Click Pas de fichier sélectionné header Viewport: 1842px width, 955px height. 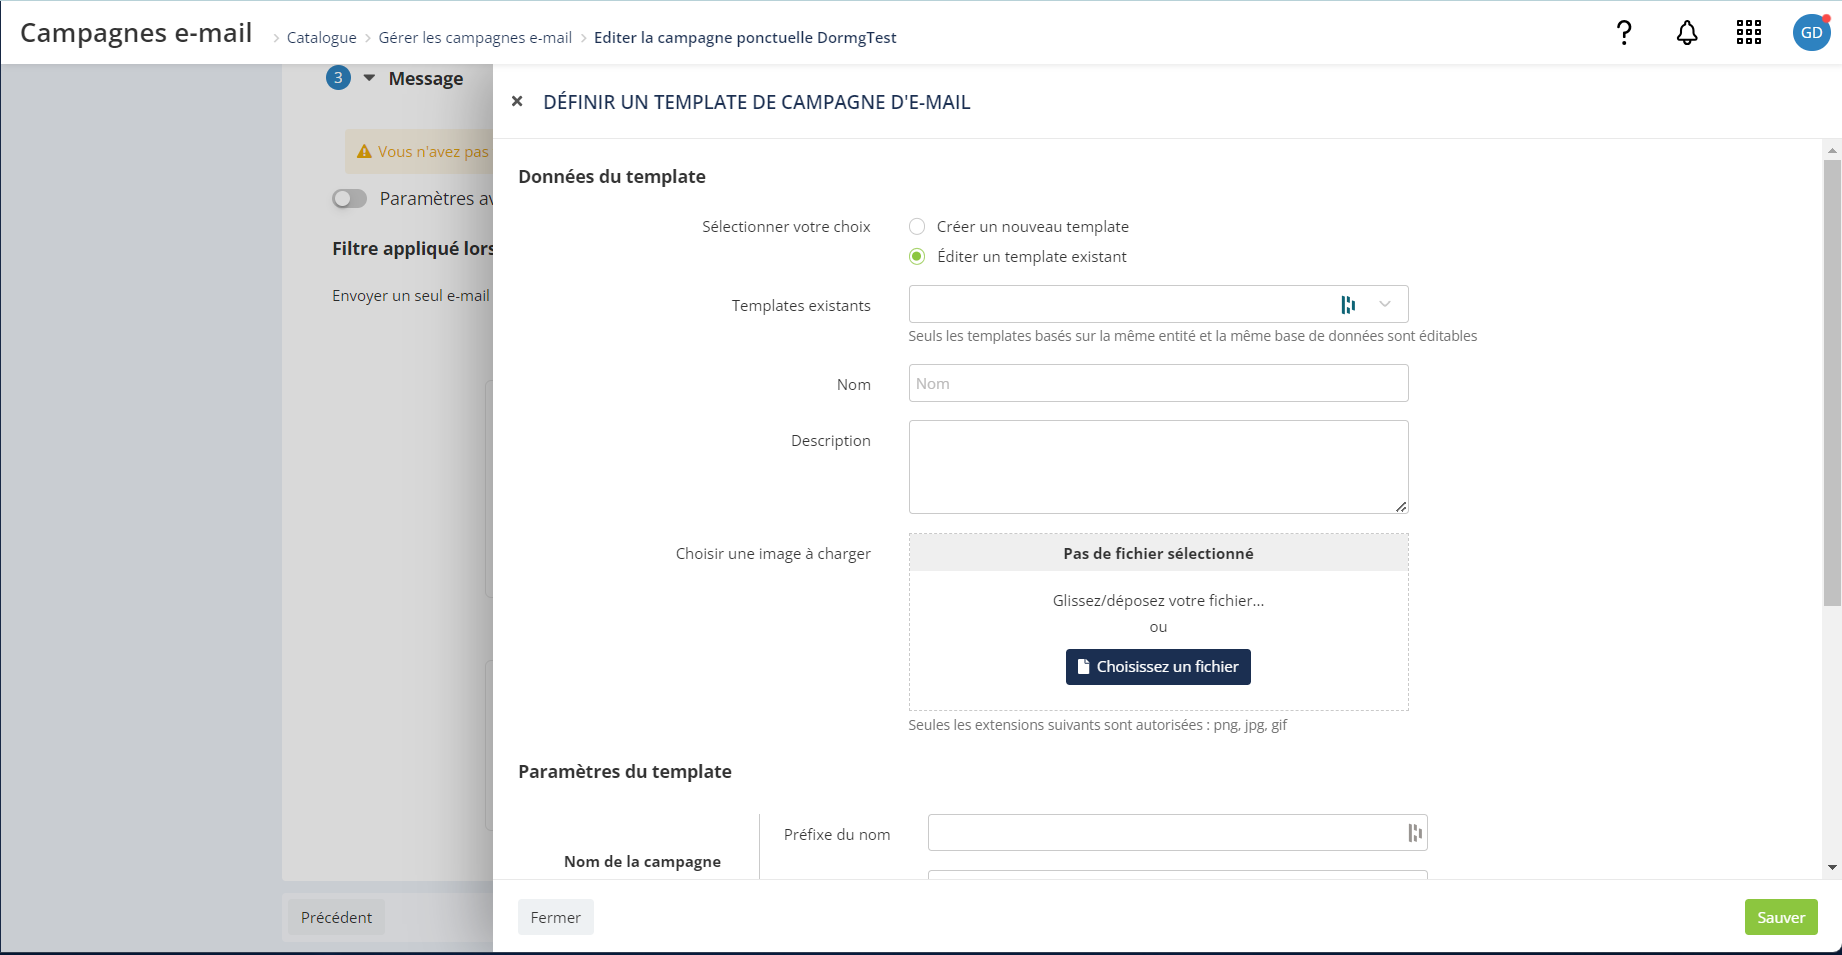coord(1158,553)
